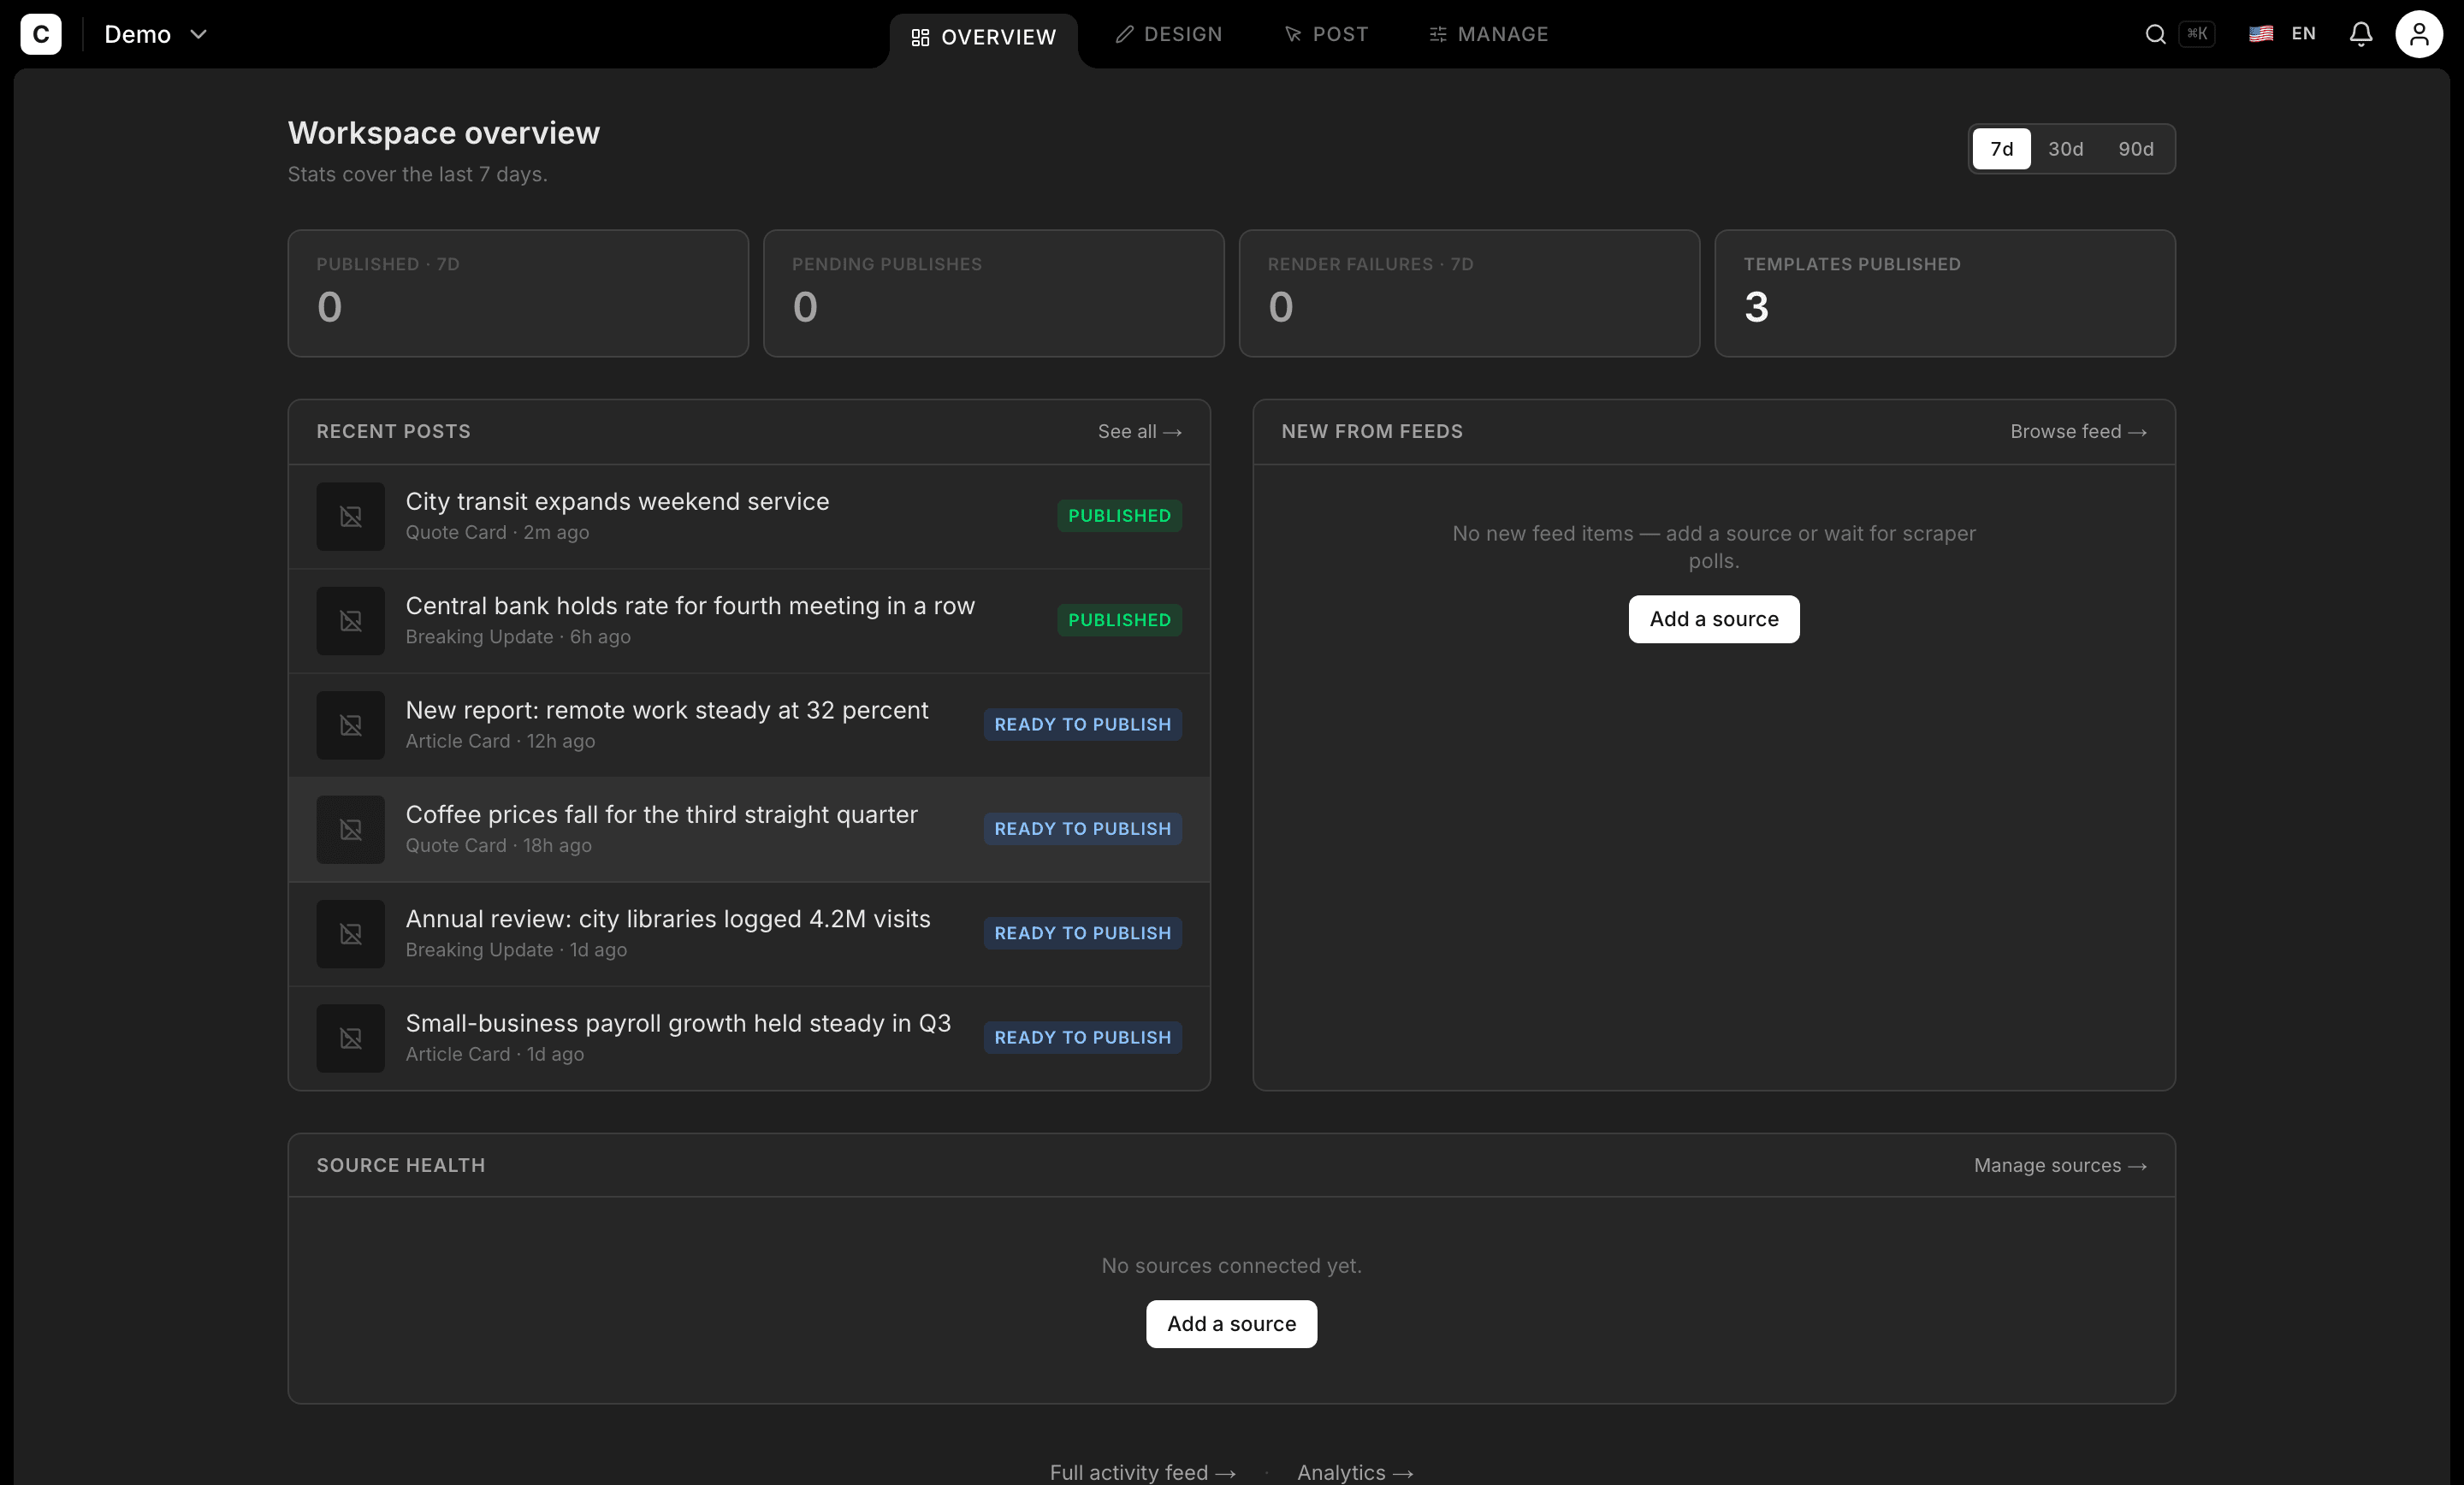Screen dimensions: 2464x1485
Task: Click the C app logo
Action: click(41, 34)
